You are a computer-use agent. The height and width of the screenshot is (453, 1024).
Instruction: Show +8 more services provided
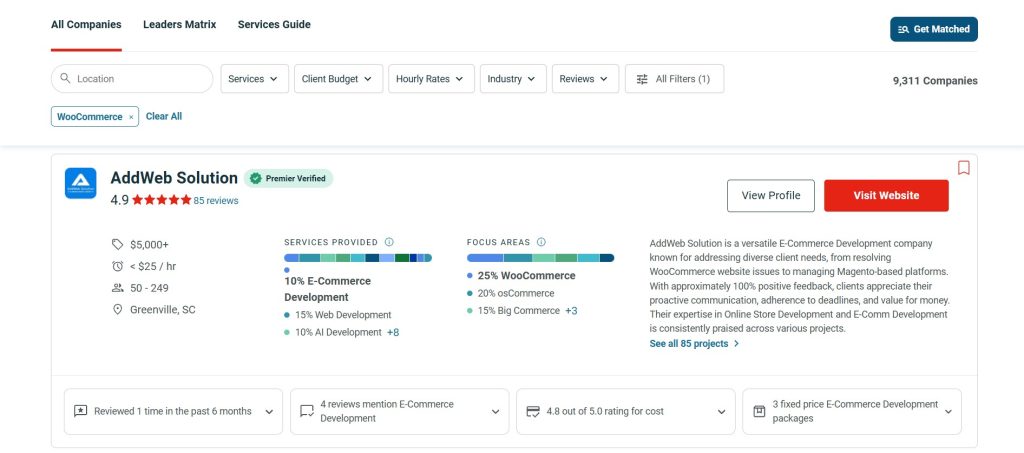click(393, 332)
